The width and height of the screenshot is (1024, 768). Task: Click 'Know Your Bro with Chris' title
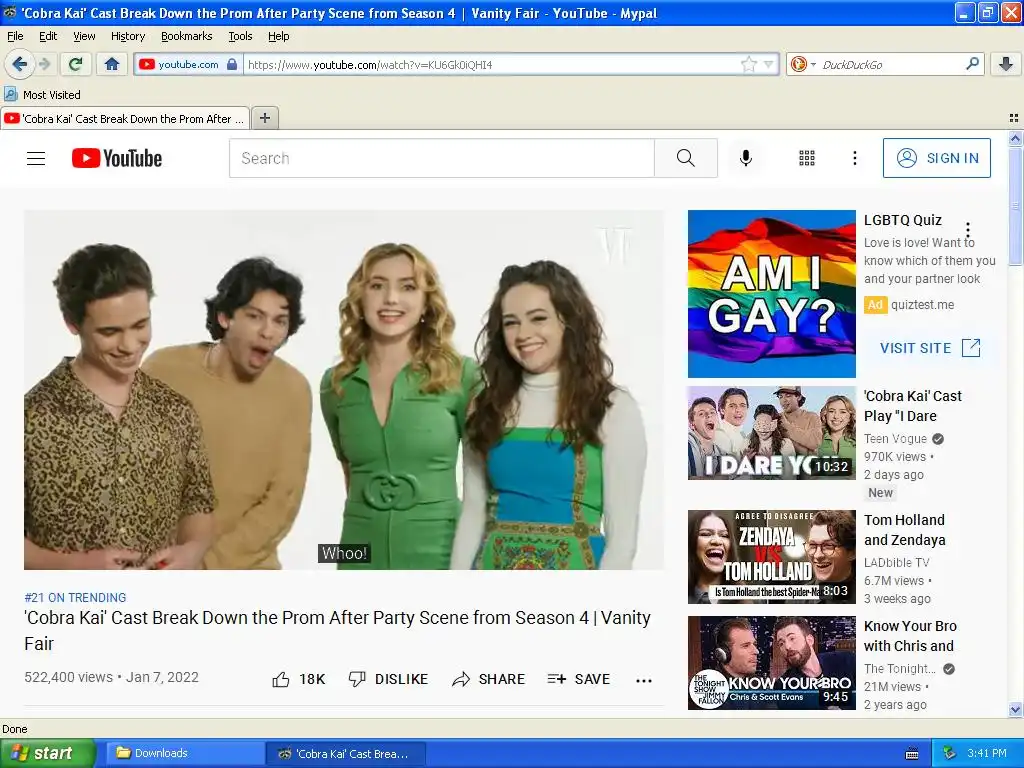tap(910, 635)
